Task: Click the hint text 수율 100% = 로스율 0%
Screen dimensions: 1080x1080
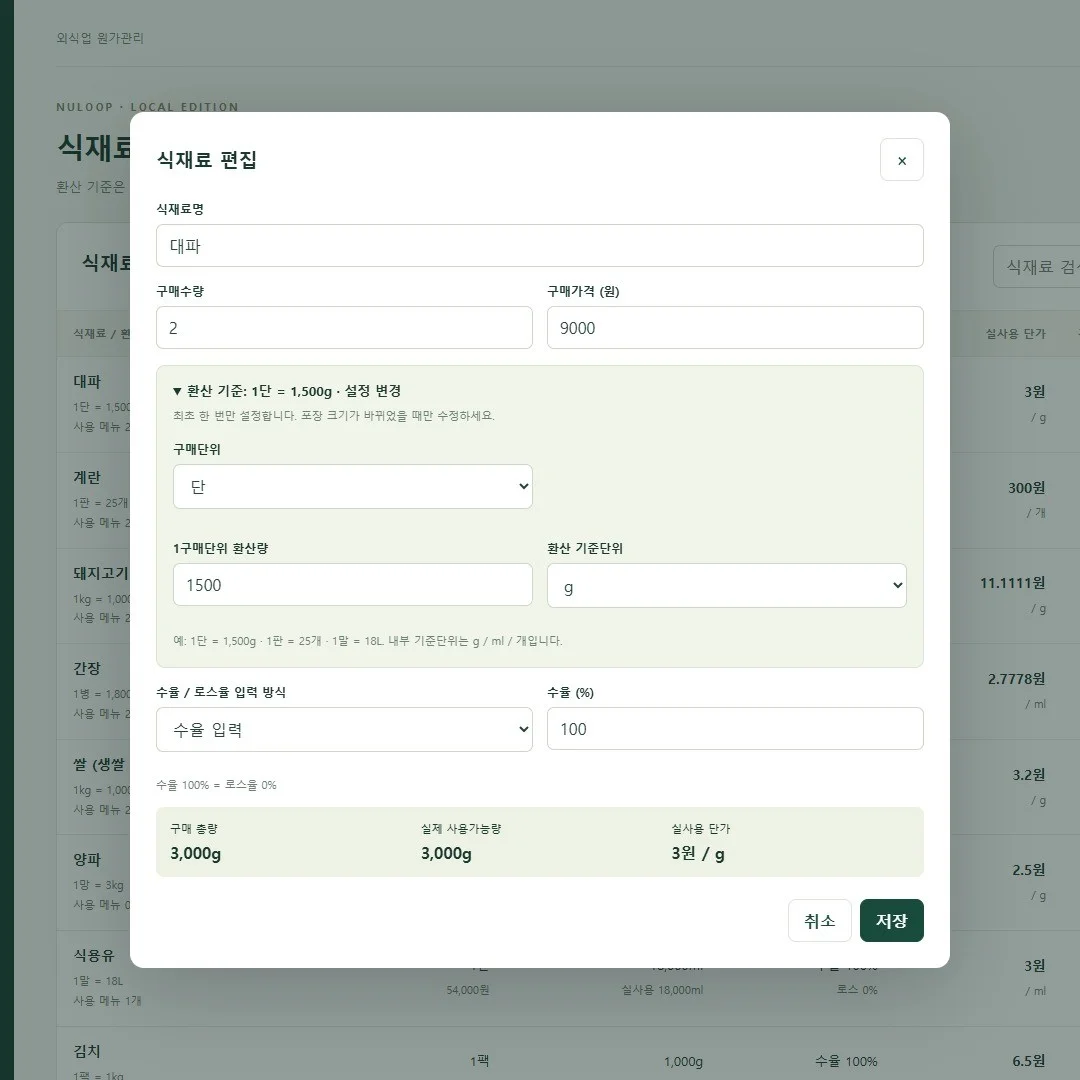Action: [x=216, y=785]
